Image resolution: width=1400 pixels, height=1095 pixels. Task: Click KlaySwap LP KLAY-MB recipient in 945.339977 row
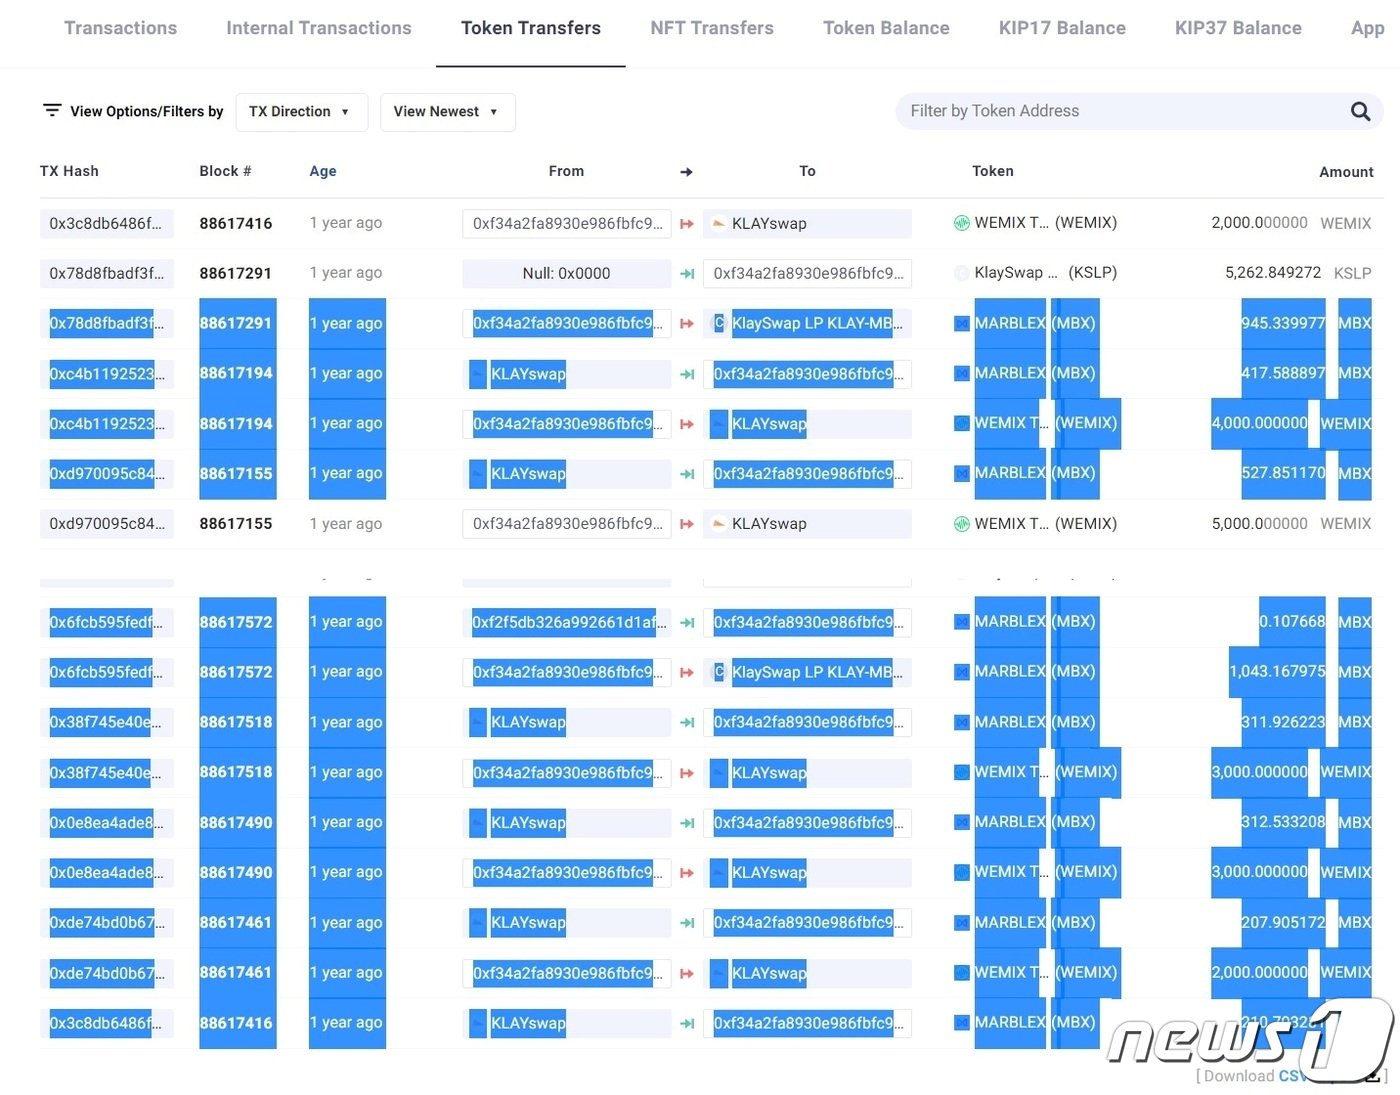click(x=817, y=323)
